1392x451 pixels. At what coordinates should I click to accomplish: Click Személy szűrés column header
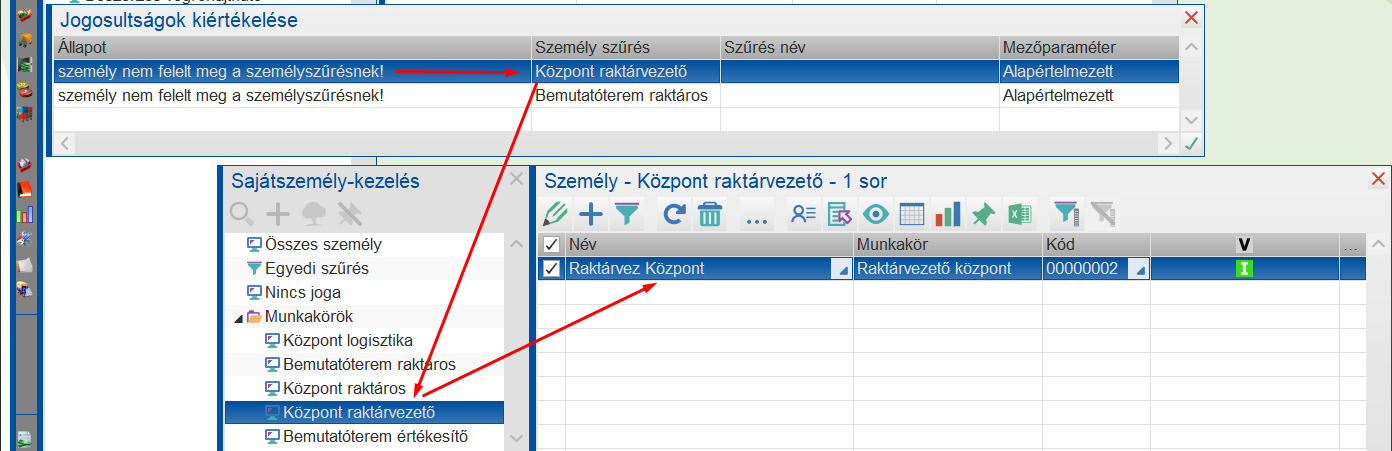625,48
